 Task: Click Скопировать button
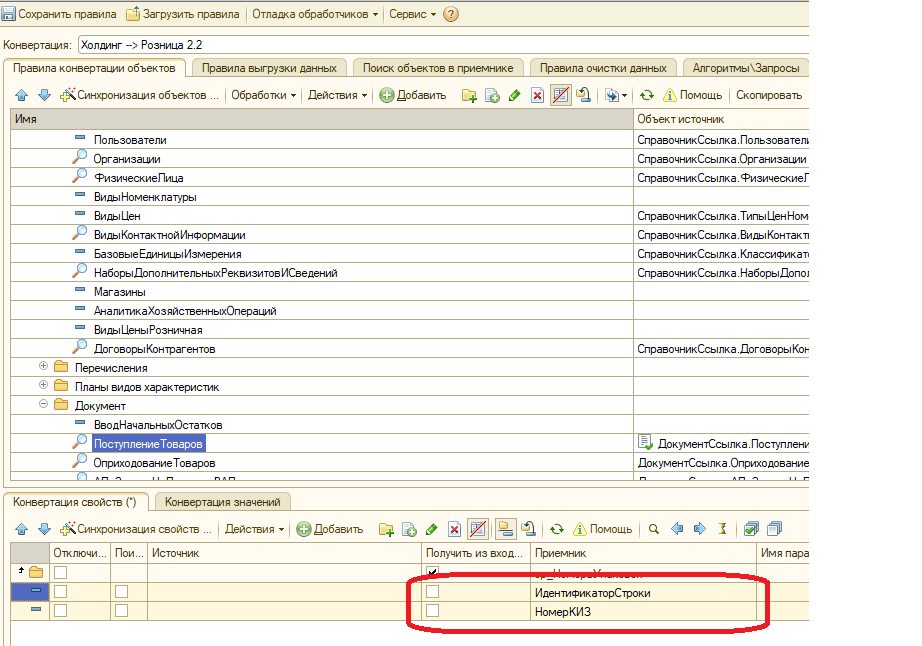click(769, 95)
